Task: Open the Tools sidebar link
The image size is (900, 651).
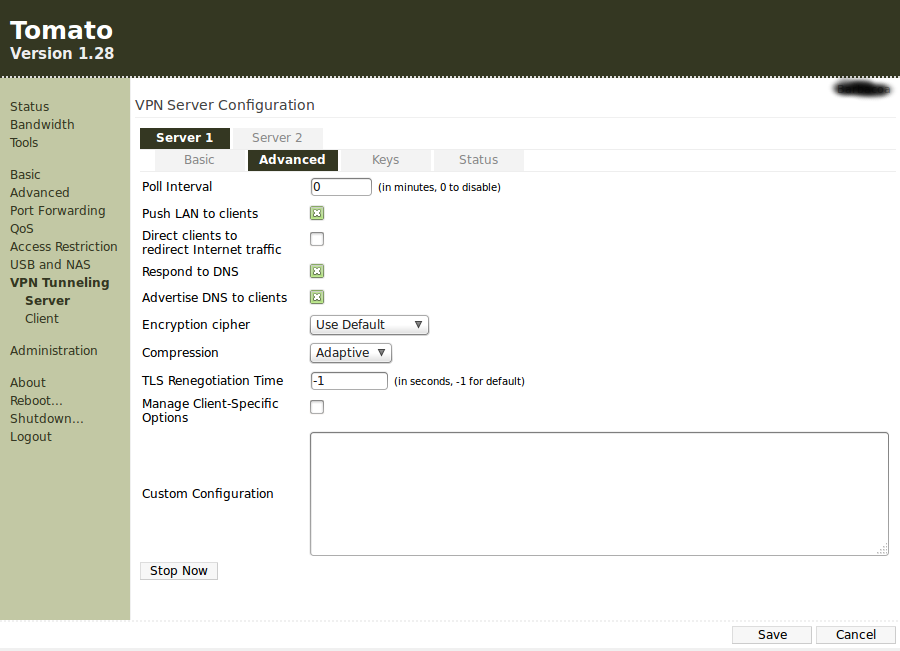Action: click(24, 143)
